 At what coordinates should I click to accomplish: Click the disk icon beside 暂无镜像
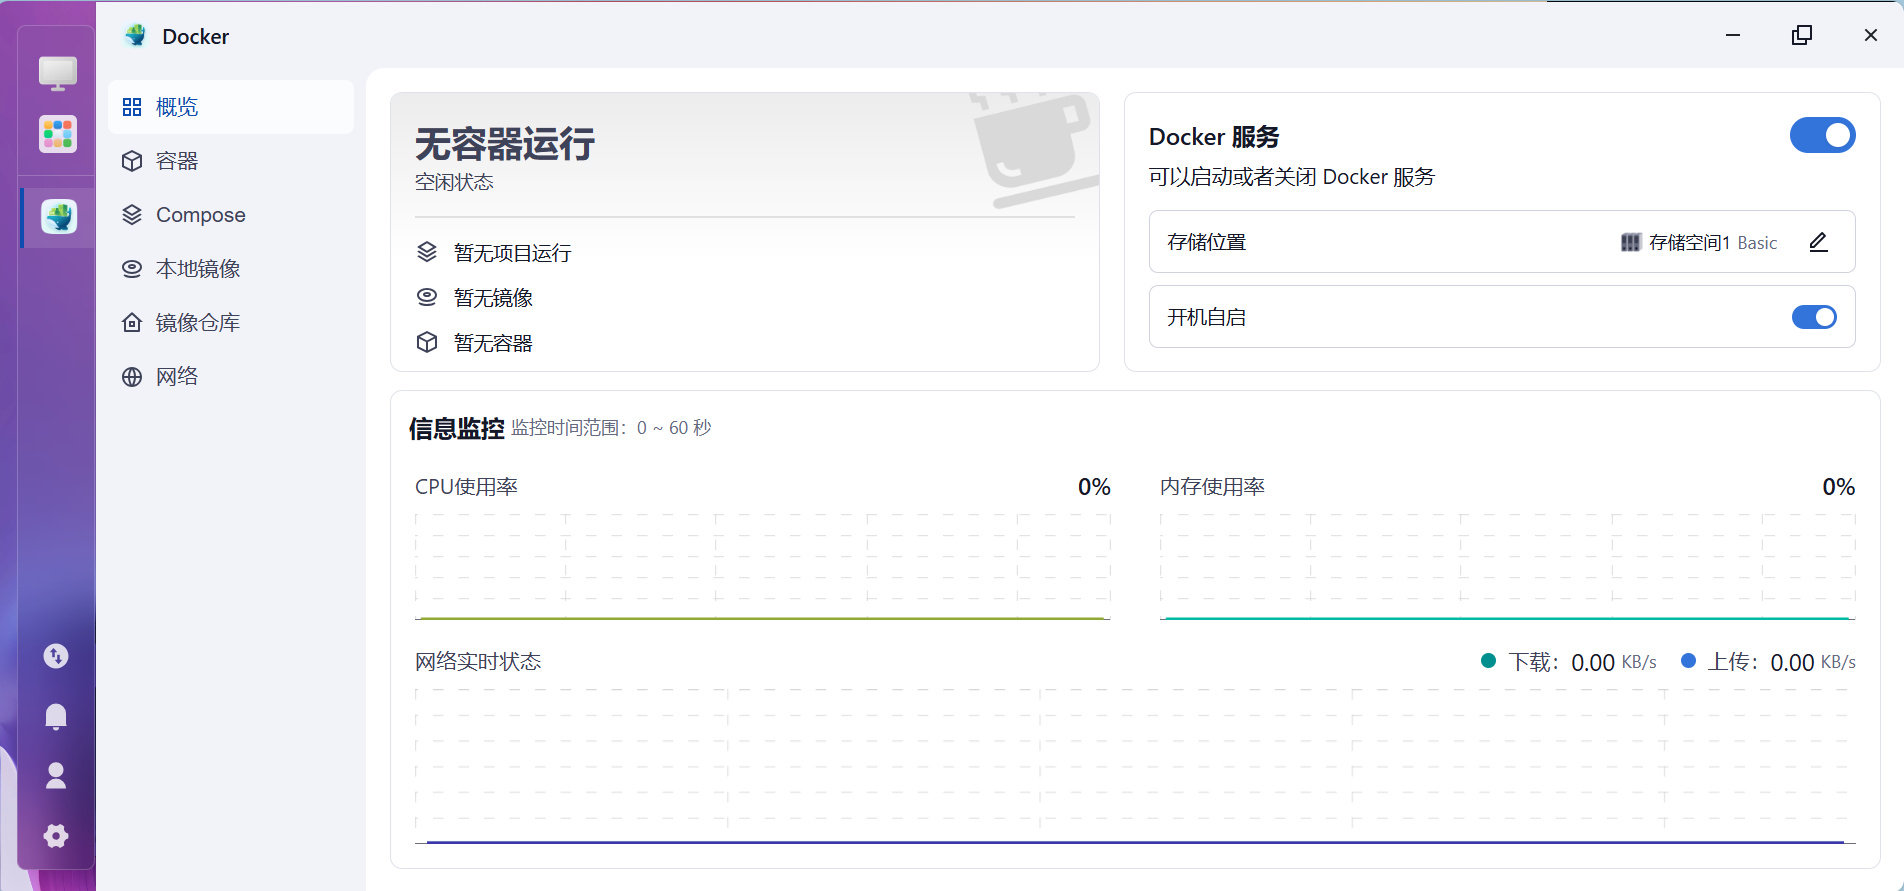click(x=427, y=297)
